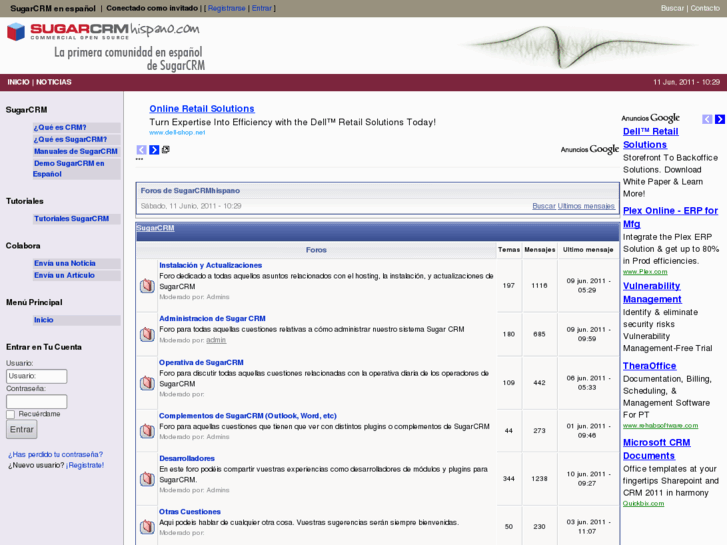Open Buscar in the top-right corner

click(672, 8)
